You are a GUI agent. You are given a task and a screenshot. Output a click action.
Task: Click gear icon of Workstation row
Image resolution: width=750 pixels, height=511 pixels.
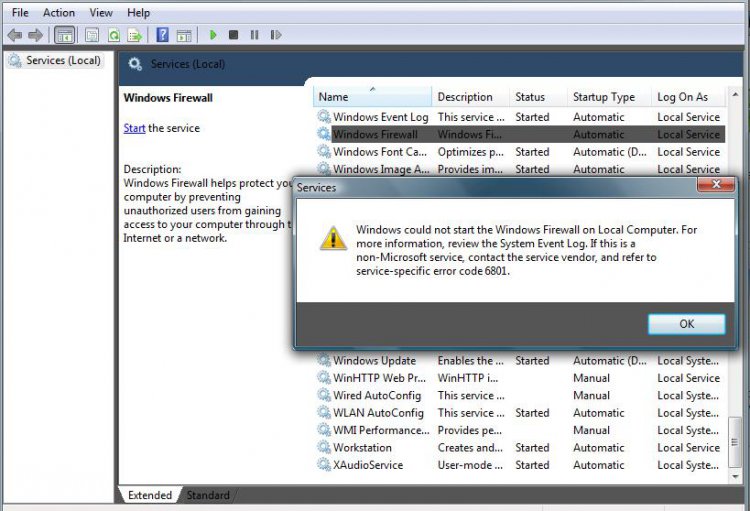coord(324,447)
